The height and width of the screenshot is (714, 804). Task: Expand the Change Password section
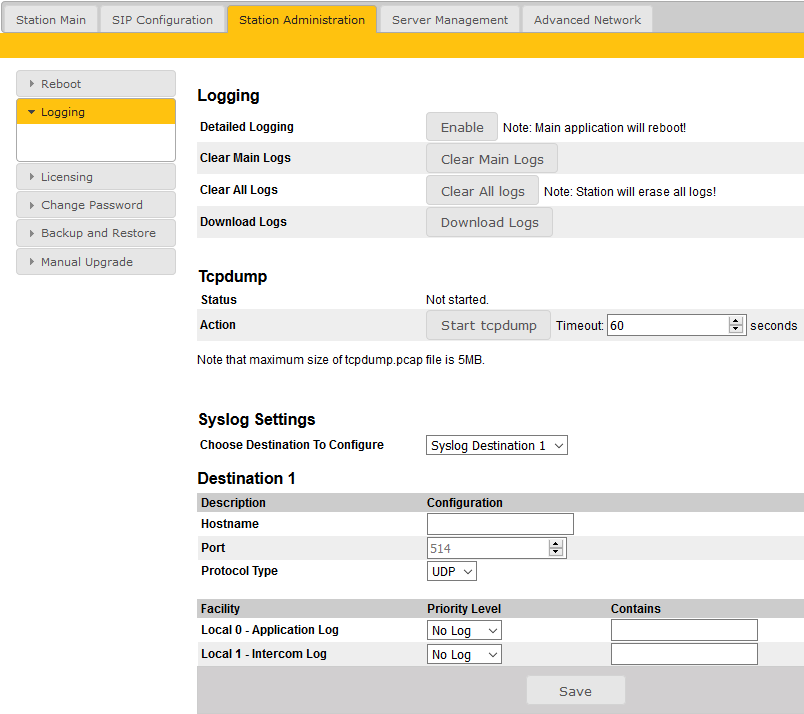96,205
